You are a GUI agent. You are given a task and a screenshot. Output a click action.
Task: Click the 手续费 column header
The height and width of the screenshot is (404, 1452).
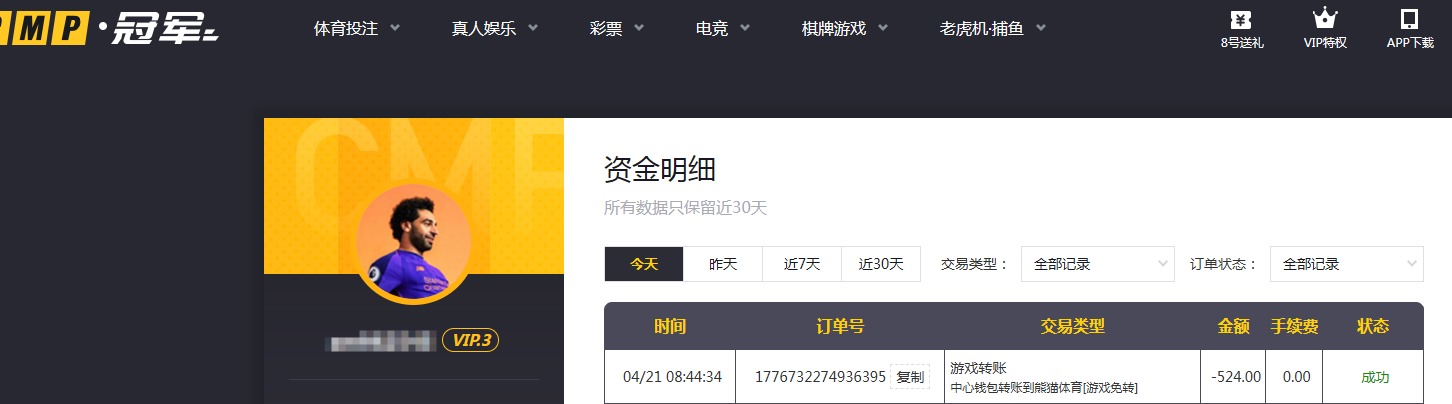pyautogui.click(x=1295, y=327)
